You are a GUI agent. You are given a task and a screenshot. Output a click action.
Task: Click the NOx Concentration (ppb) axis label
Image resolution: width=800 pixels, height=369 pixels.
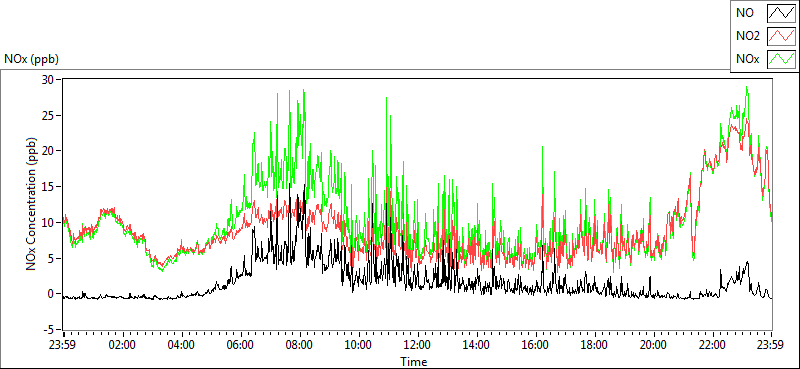click(x=32, y=203)
